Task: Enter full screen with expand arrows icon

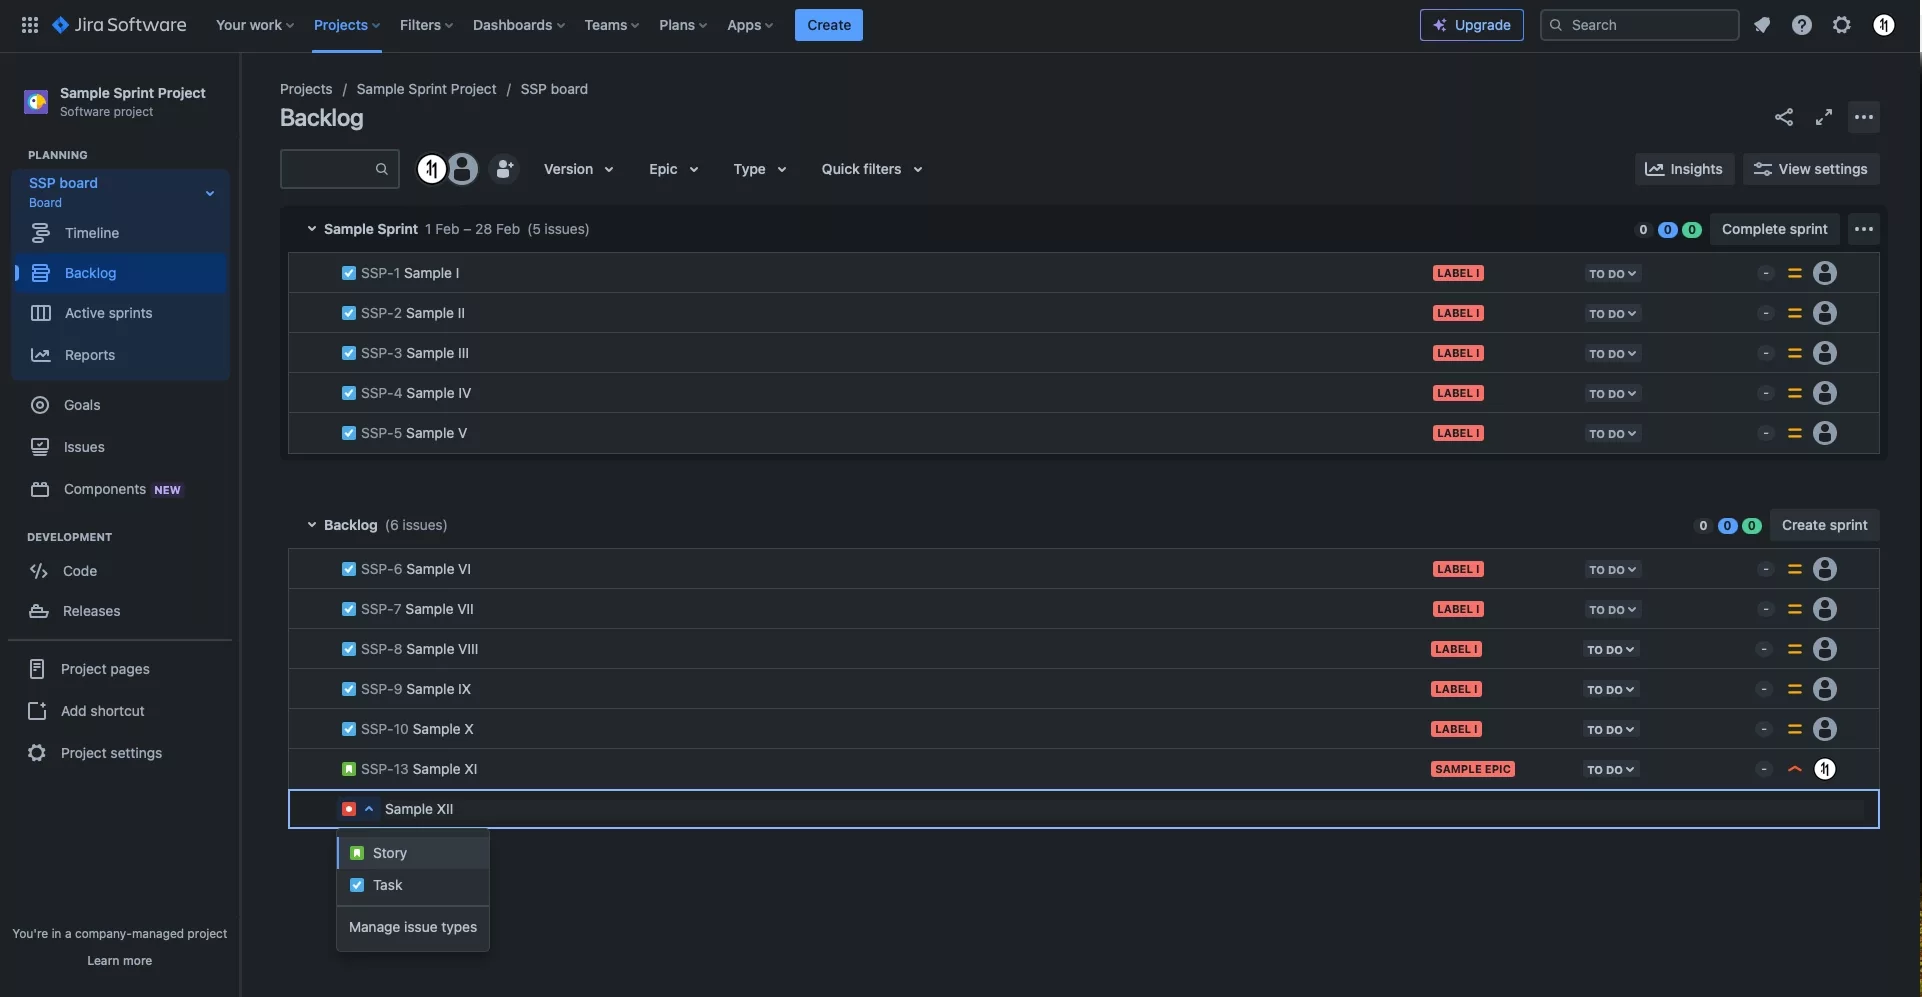Action: click(x=1824, y=117)
